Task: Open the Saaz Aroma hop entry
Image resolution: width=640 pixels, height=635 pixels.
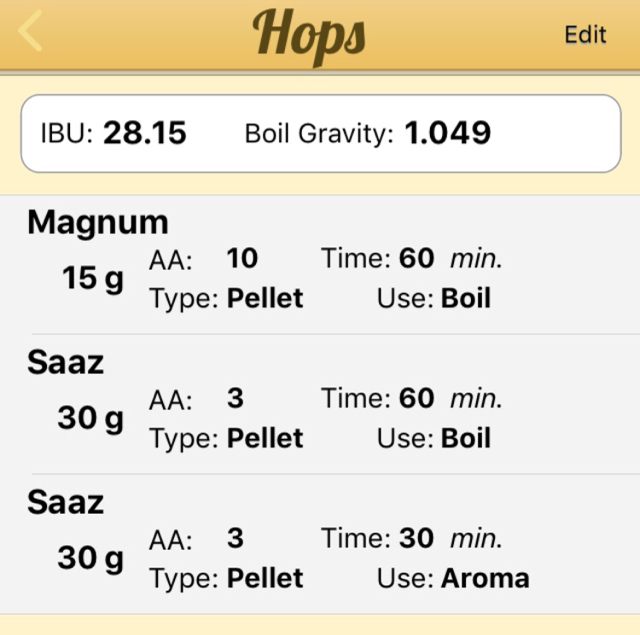Action: tap(320, 544)
